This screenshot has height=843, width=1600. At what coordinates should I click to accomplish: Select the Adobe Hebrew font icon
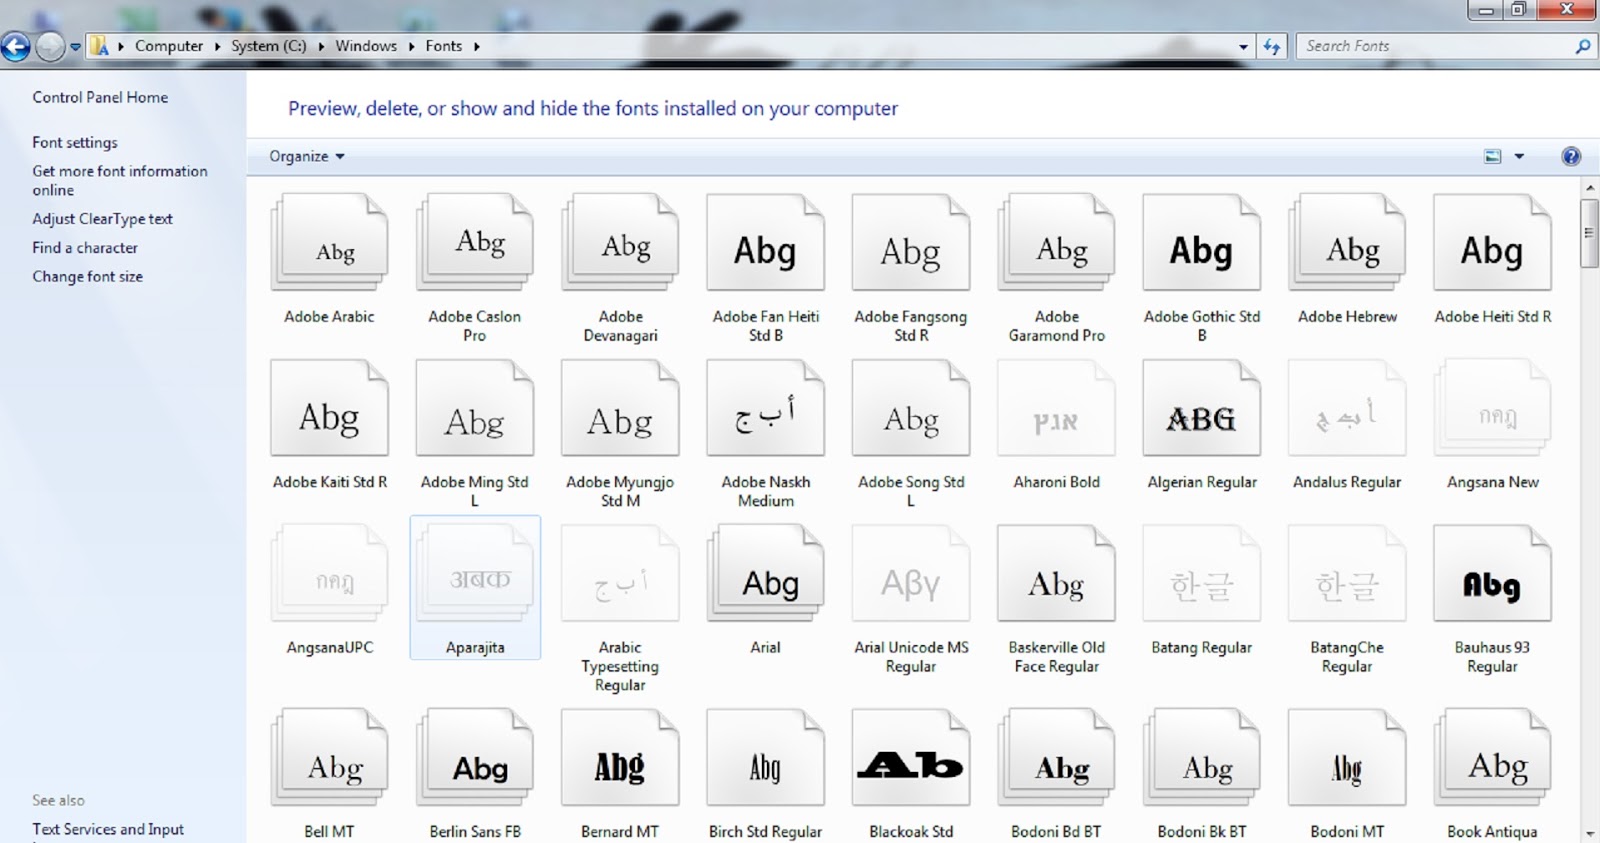1347,243
